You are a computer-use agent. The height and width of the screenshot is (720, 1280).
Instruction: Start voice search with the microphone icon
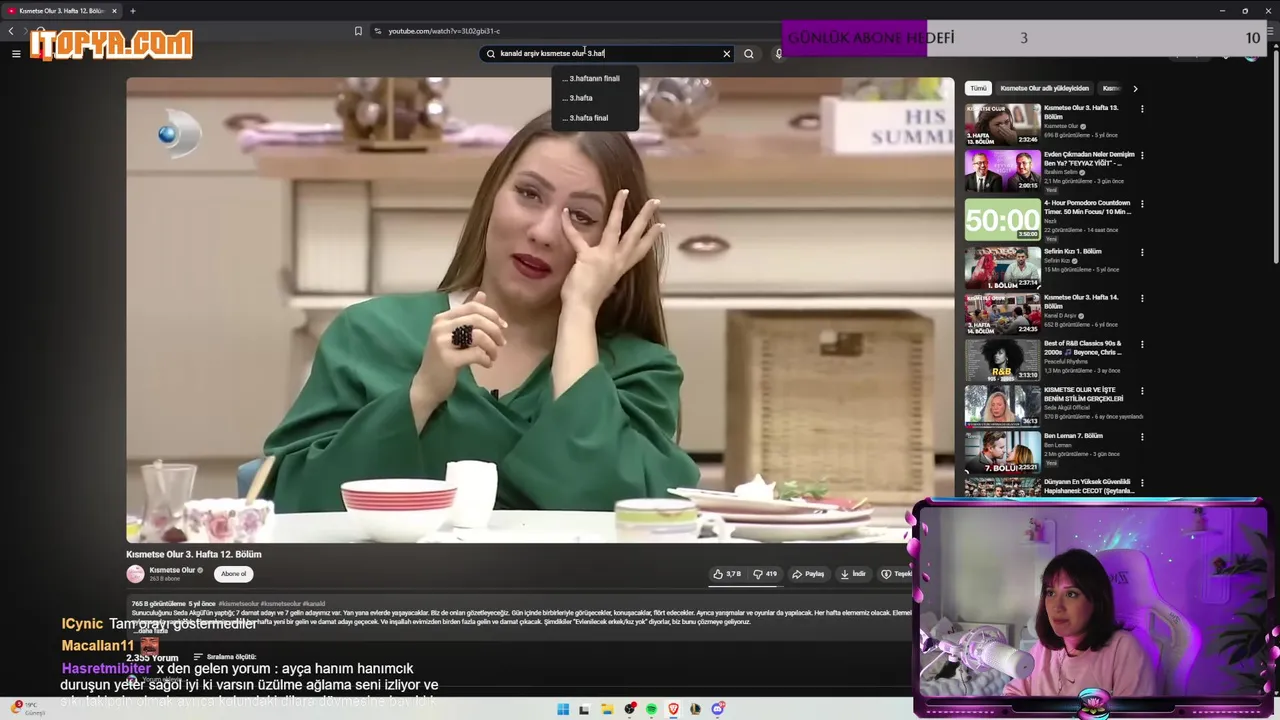pos(779,54)
